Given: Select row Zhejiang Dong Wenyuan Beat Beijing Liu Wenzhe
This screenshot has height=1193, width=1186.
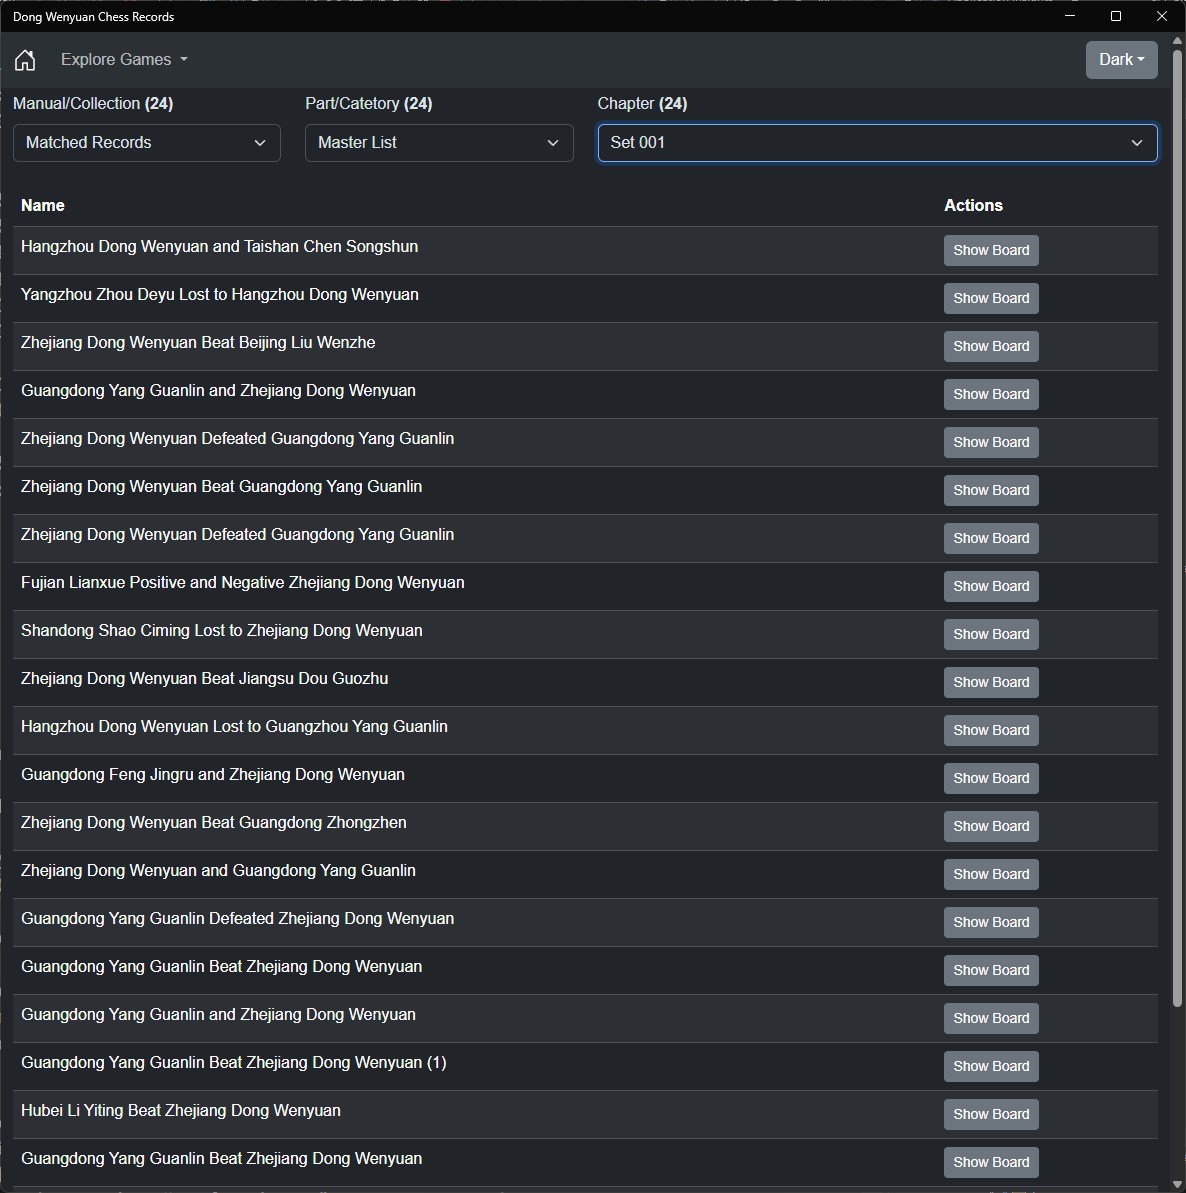Looking at the screenshot, I should click(x=585, y=346).
